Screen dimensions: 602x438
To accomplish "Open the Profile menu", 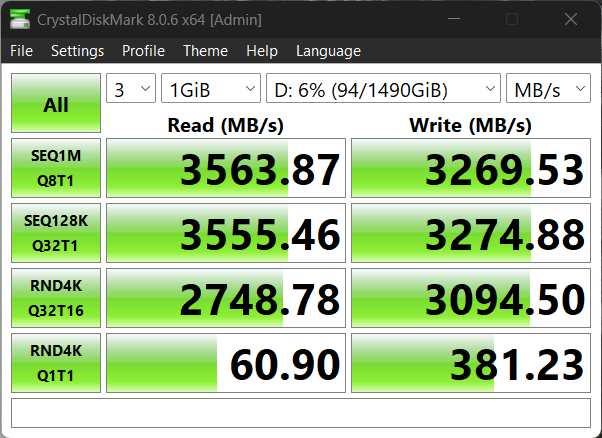I will (x=143, y=51).
